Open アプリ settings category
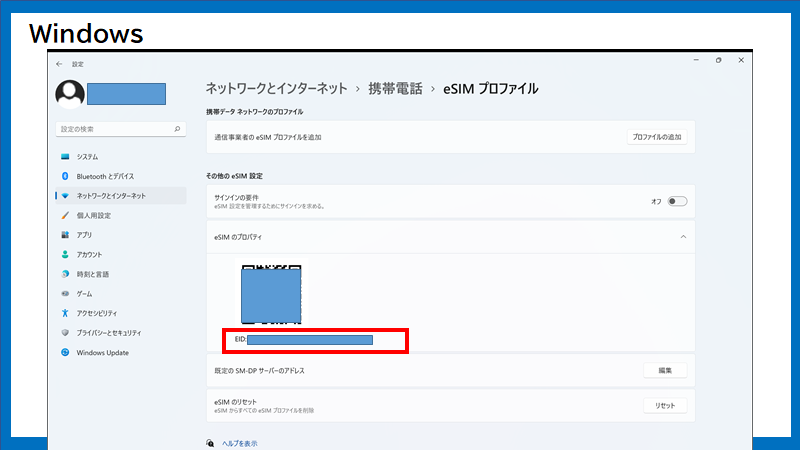 coord(121,235)
